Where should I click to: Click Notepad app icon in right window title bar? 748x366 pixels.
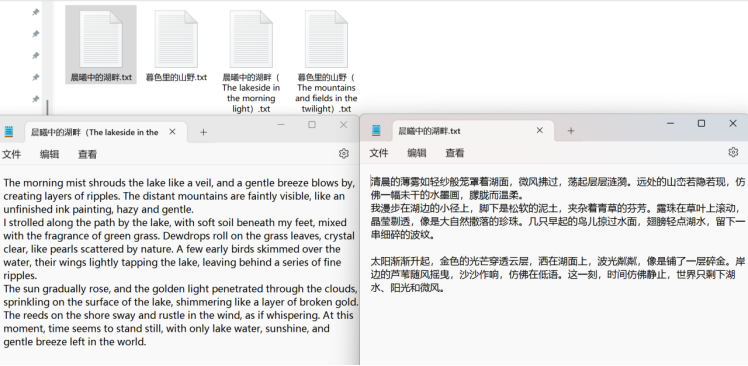(376, 130)
